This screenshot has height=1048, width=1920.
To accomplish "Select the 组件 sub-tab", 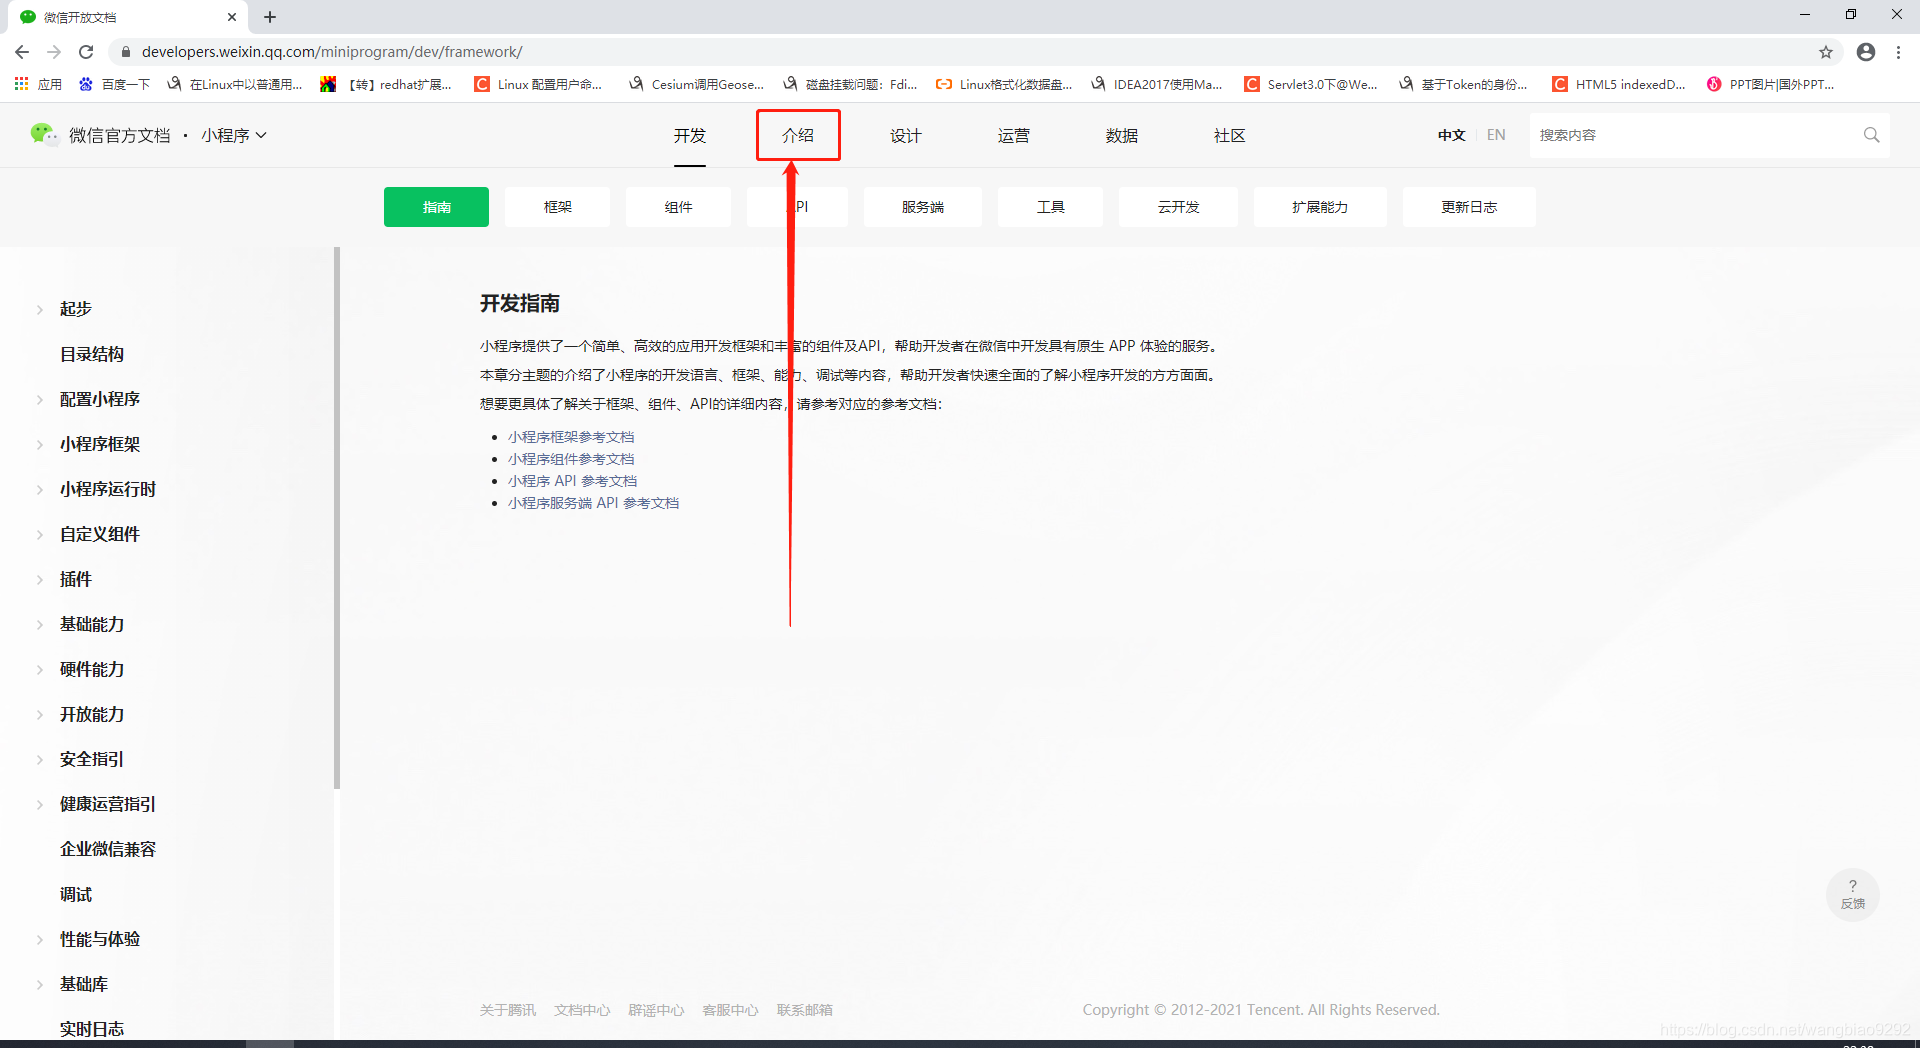I will pos(678,207).
